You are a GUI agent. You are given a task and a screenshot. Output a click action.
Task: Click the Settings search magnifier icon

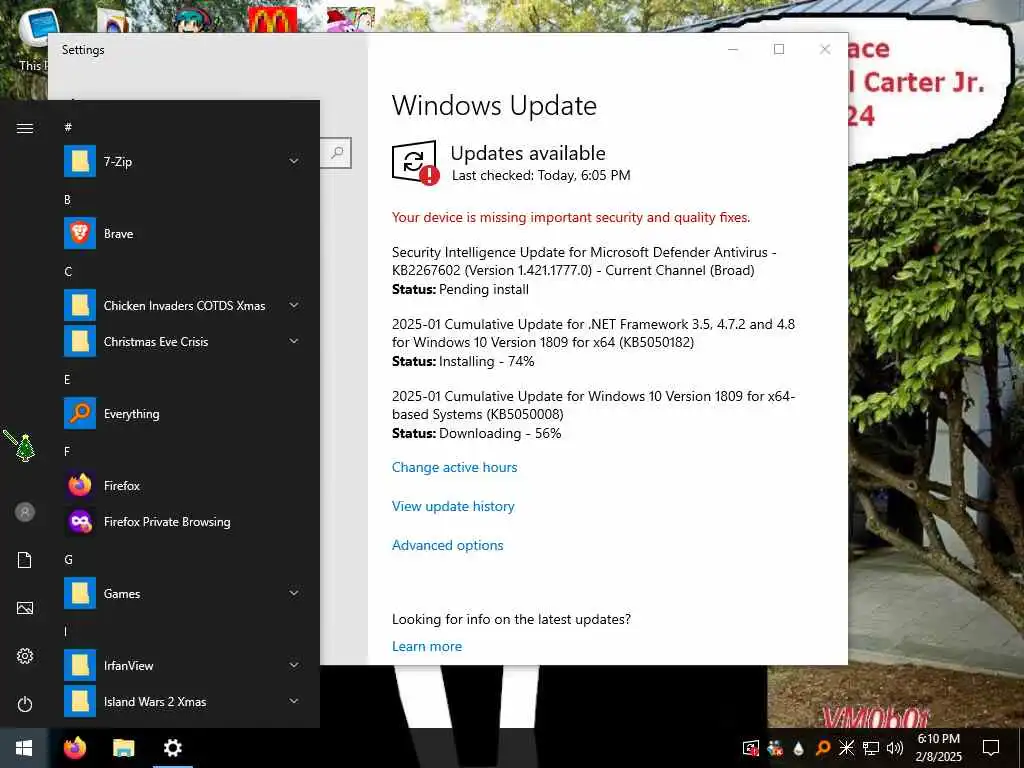coord(337,153)
